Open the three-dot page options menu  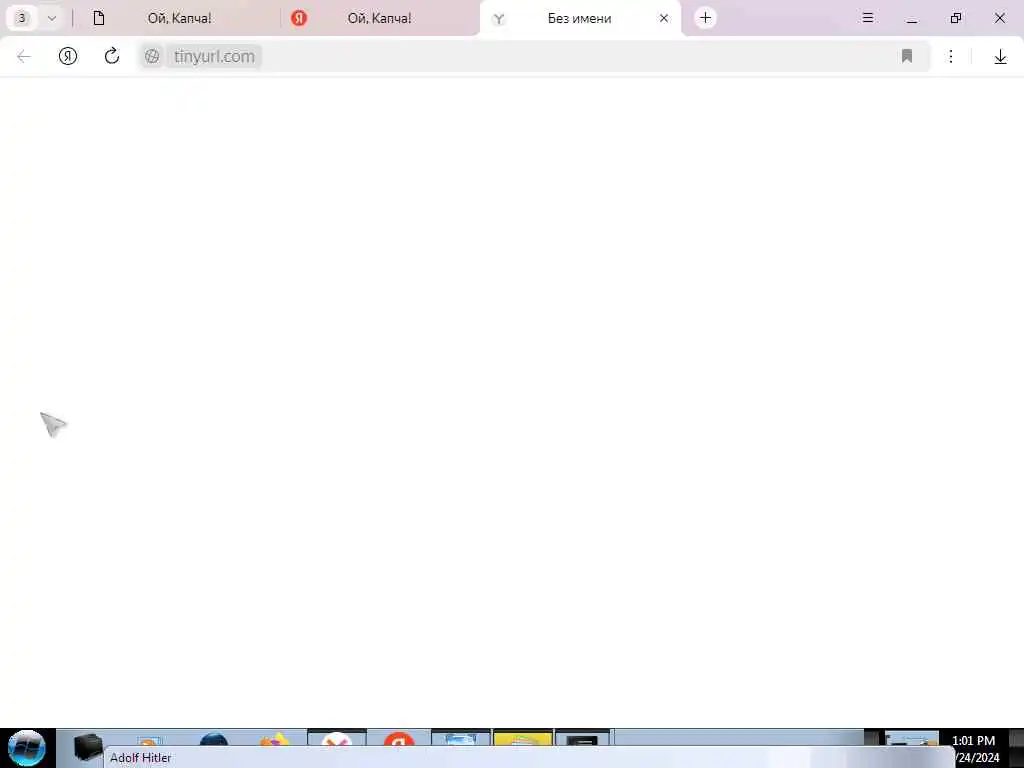point(951,57)
